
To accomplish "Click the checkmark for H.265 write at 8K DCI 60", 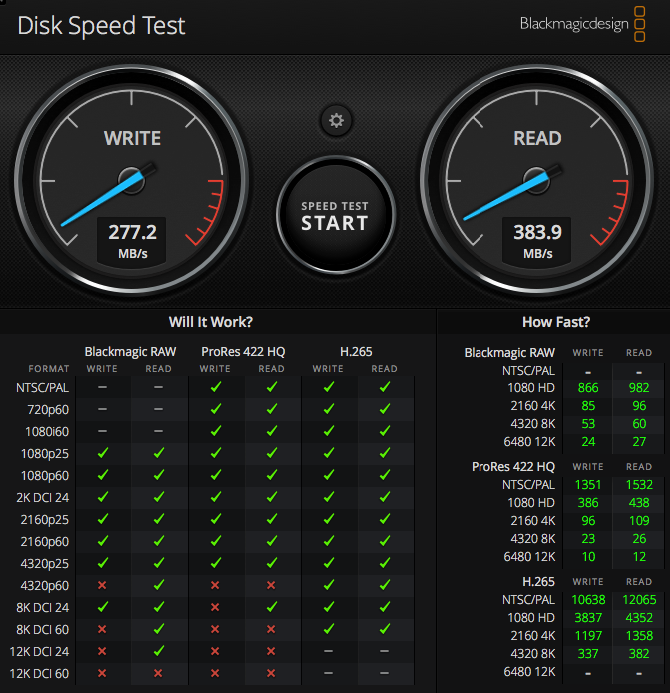I will pos(328,629).
